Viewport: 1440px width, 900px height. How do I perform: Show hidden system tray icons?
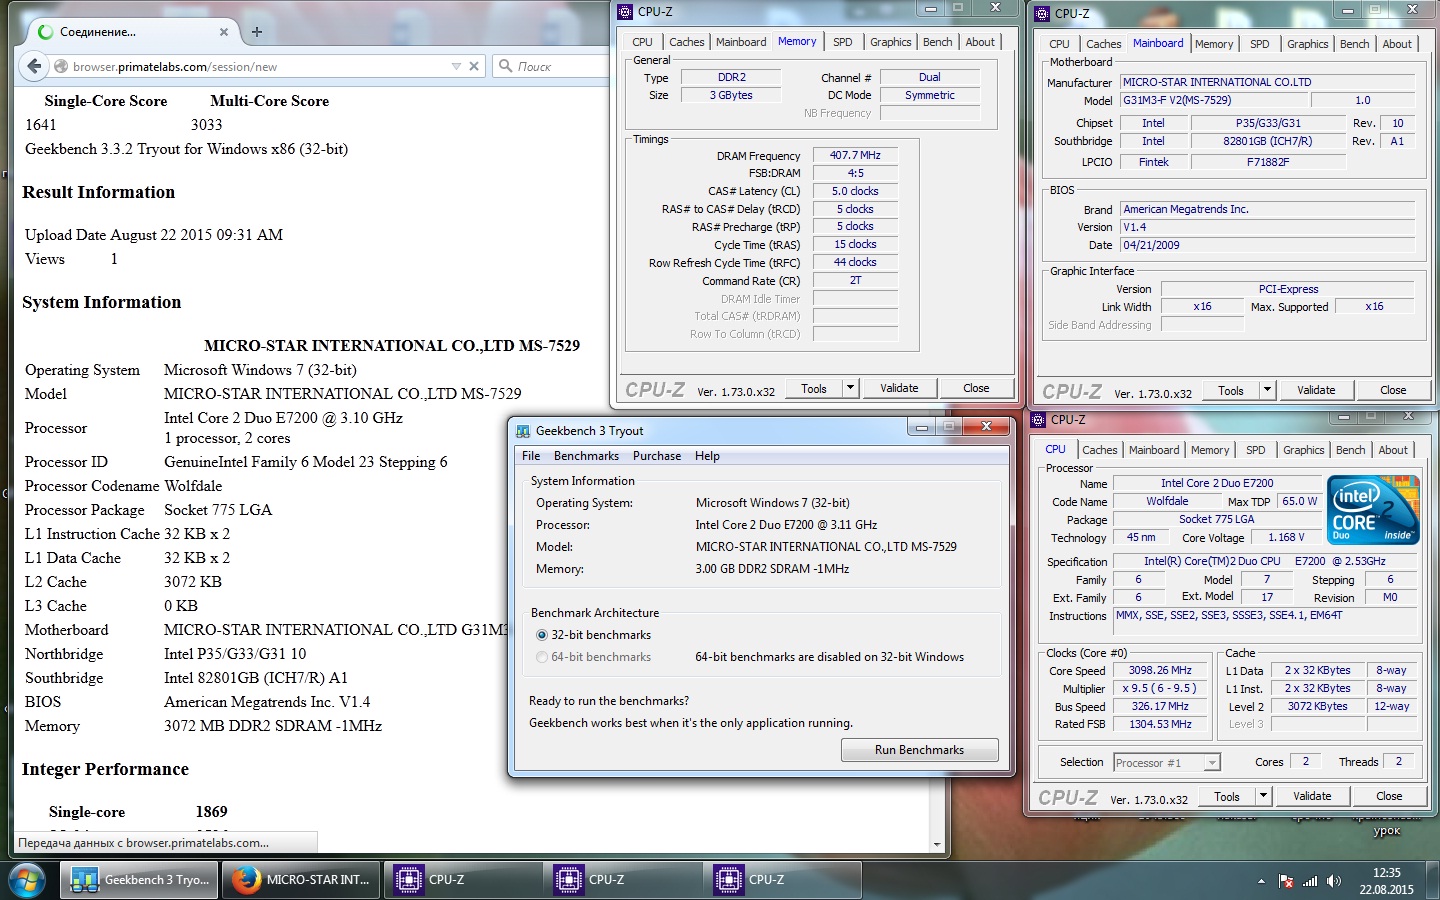(1261, 881)
